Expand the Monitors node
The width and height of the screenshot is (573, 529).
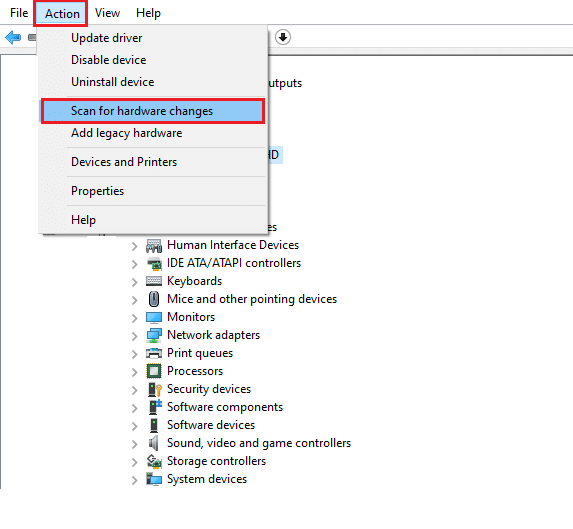coord(134,318)
